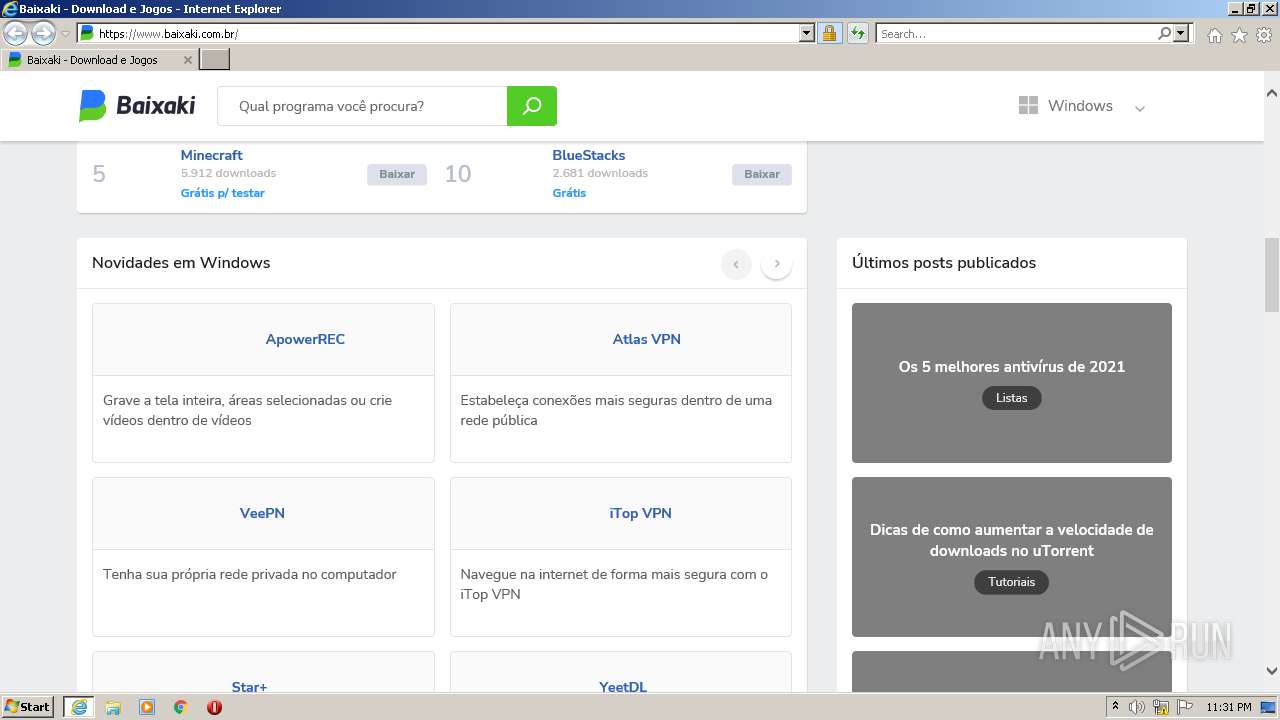
Task: Open the IE Tools gear icon
Action: click(1264, 35)
